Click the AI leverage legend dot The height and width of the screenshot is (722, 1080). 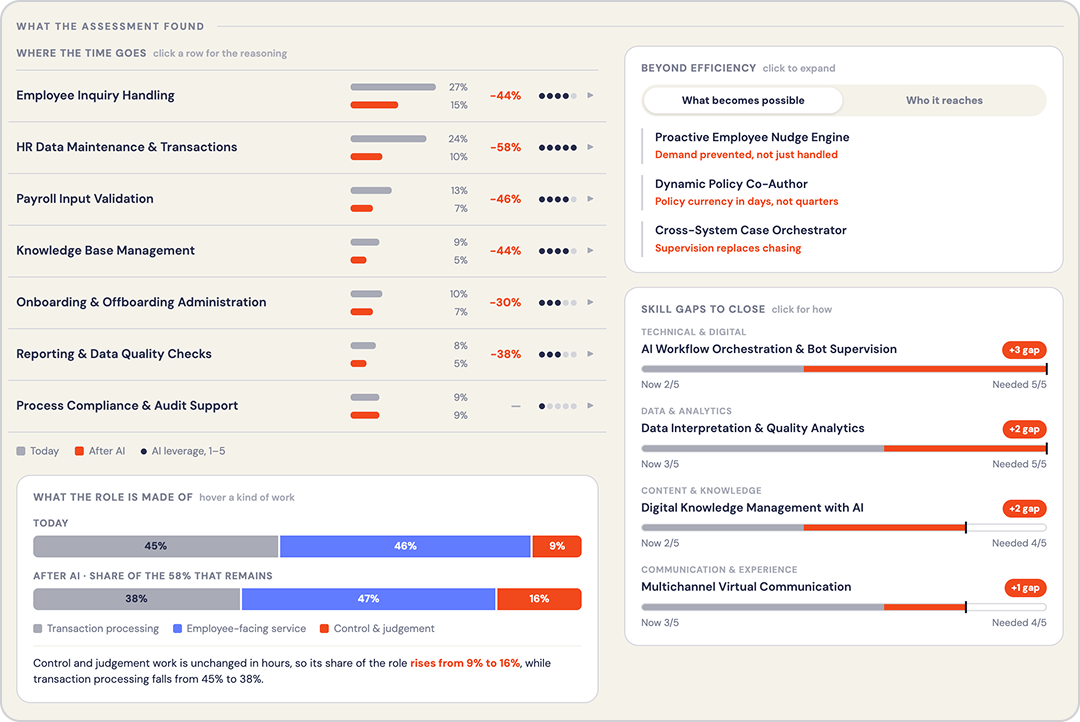tap(143, 452)
